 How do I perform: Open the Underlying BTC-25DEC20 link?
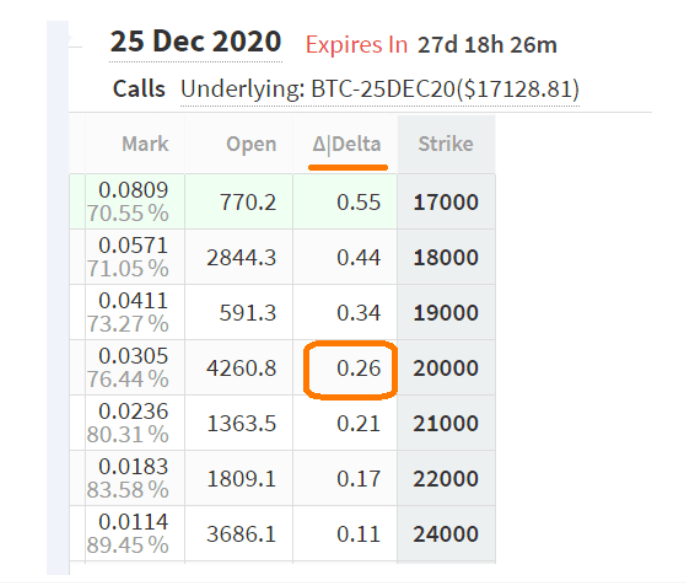380,90
